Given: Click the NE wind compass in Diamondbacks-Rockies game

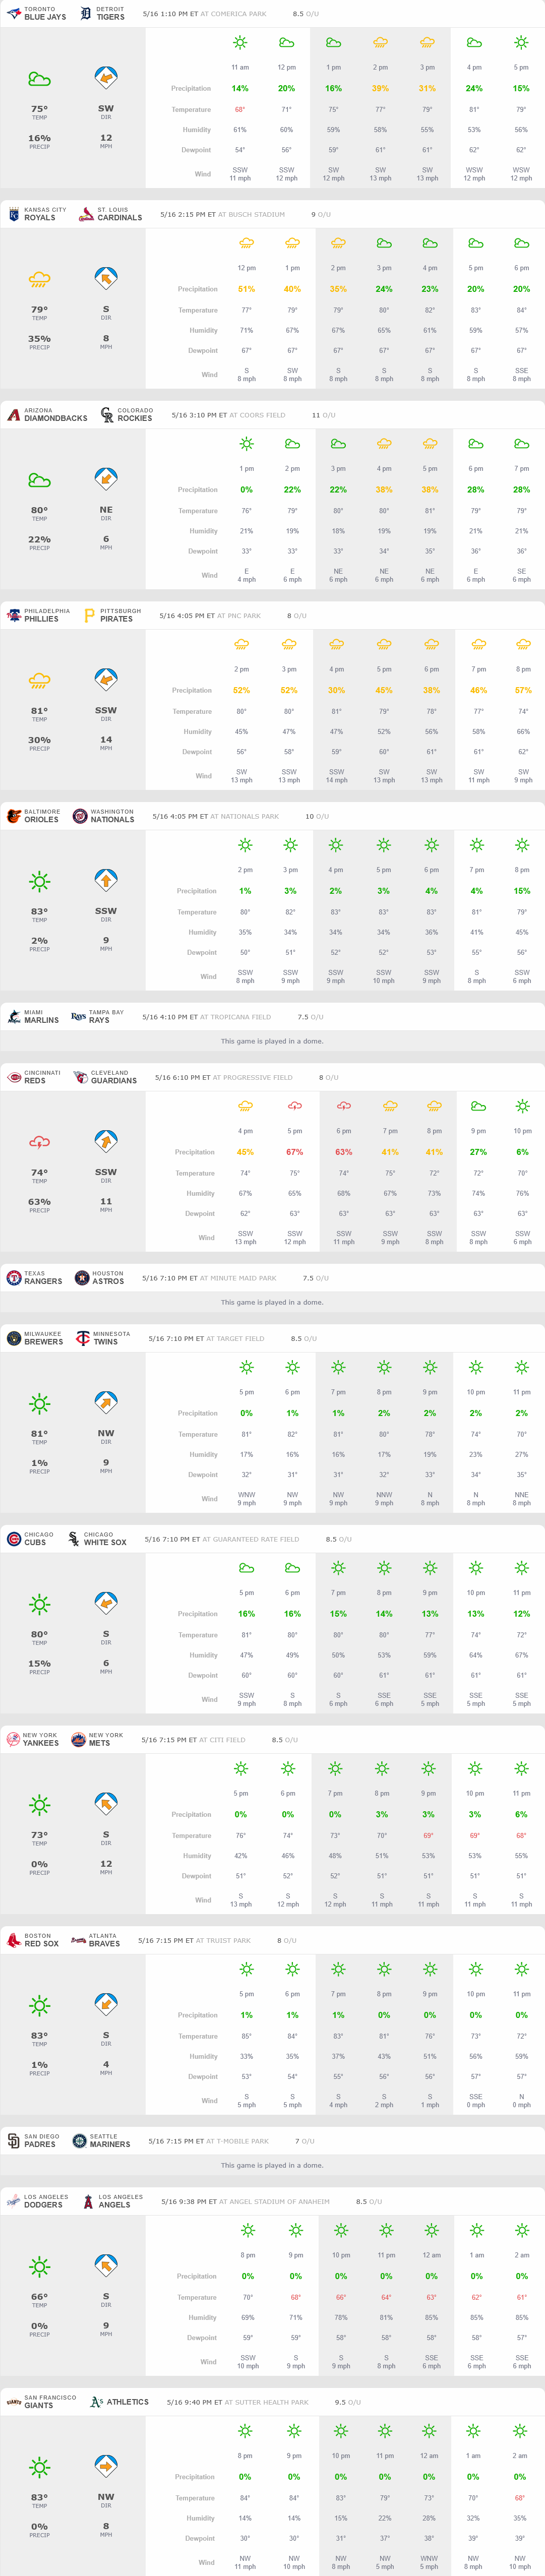Looking at the screenshot, I should [x=106, y=479].
